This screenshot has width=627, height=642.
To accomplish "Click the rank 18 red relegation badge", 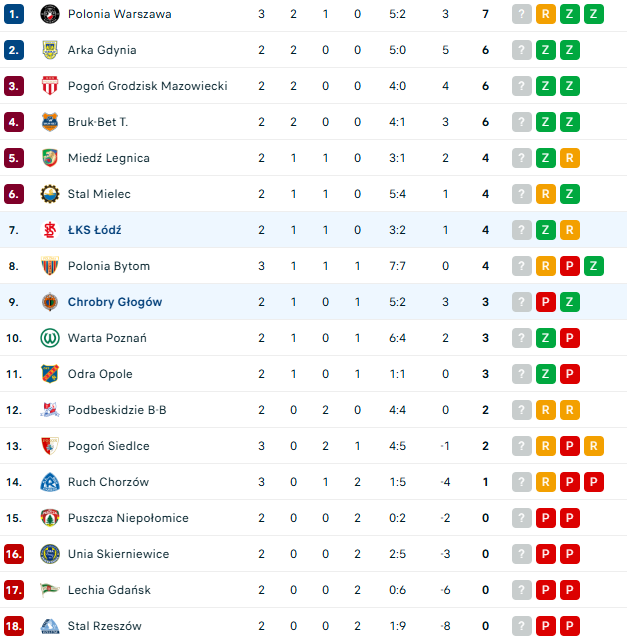I will pyautogui.click(x=14, y=626).
